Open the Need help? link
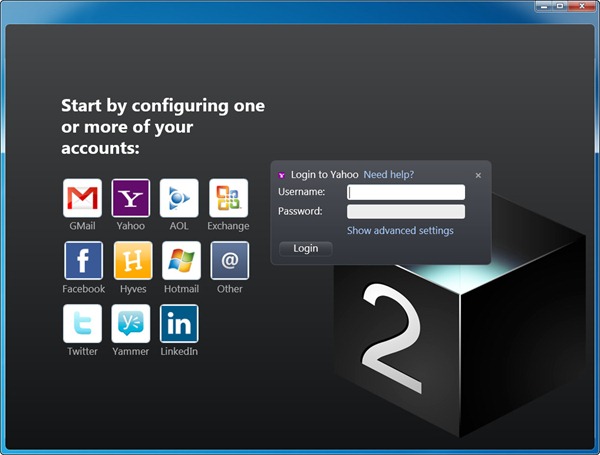Viewport: 600px width, 455px height. pos(388,174)
